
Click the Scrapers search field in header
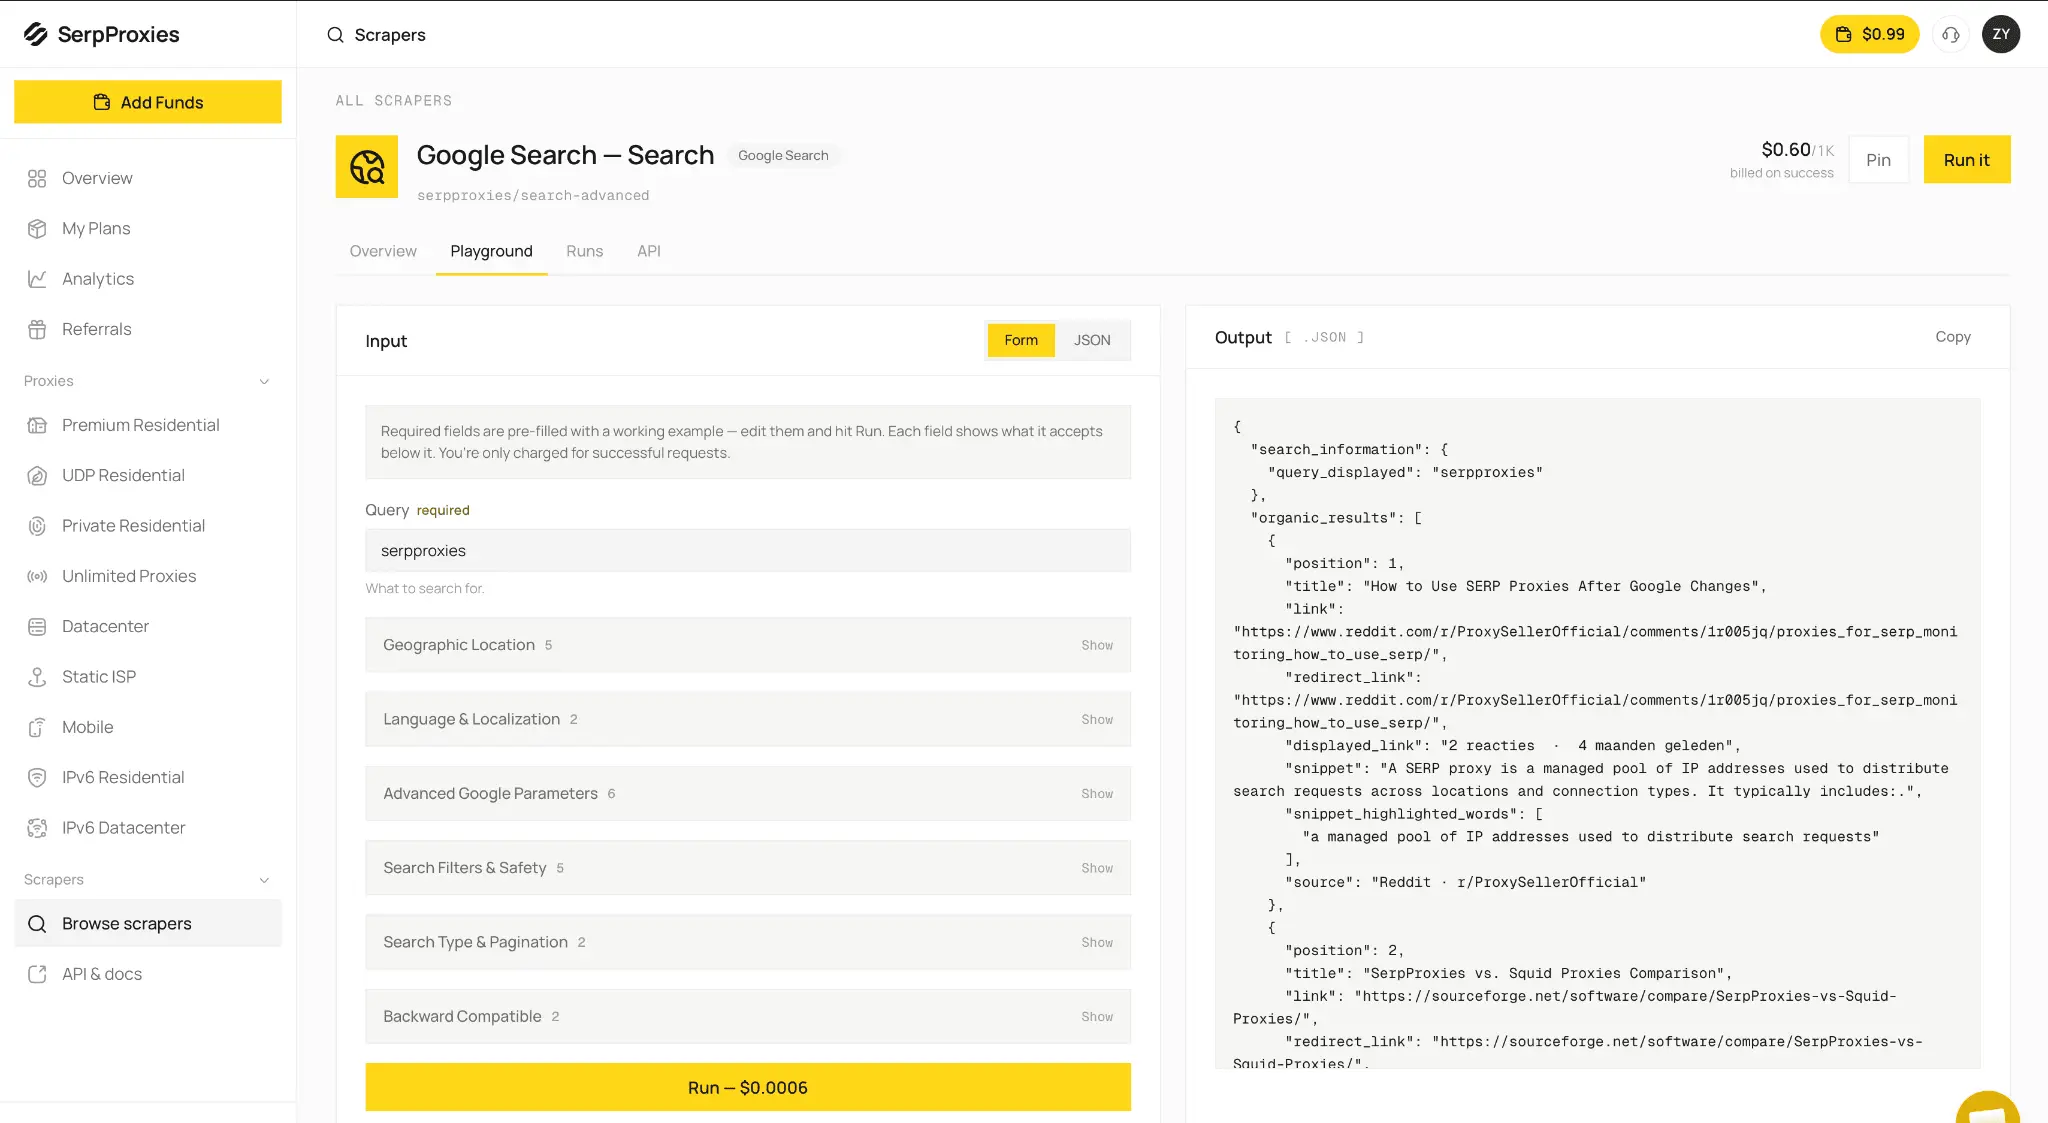click(390, 35)
